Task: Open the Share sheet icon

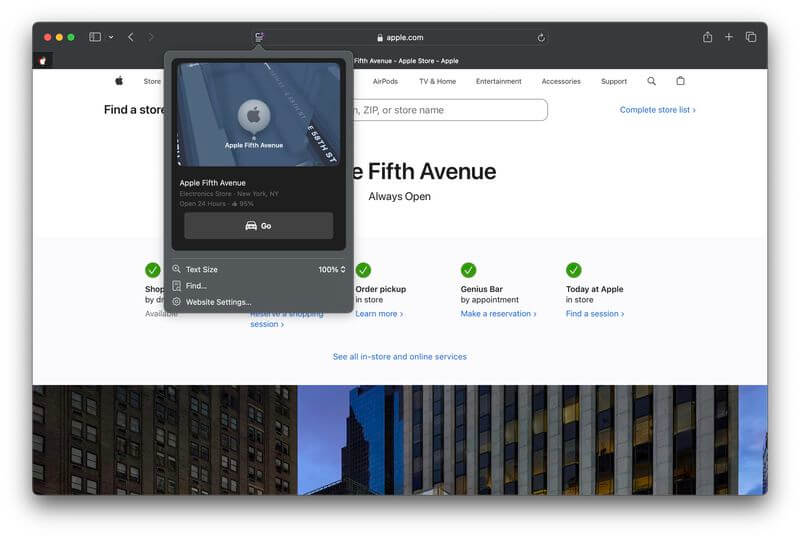Action: click(x=707, y=37)
